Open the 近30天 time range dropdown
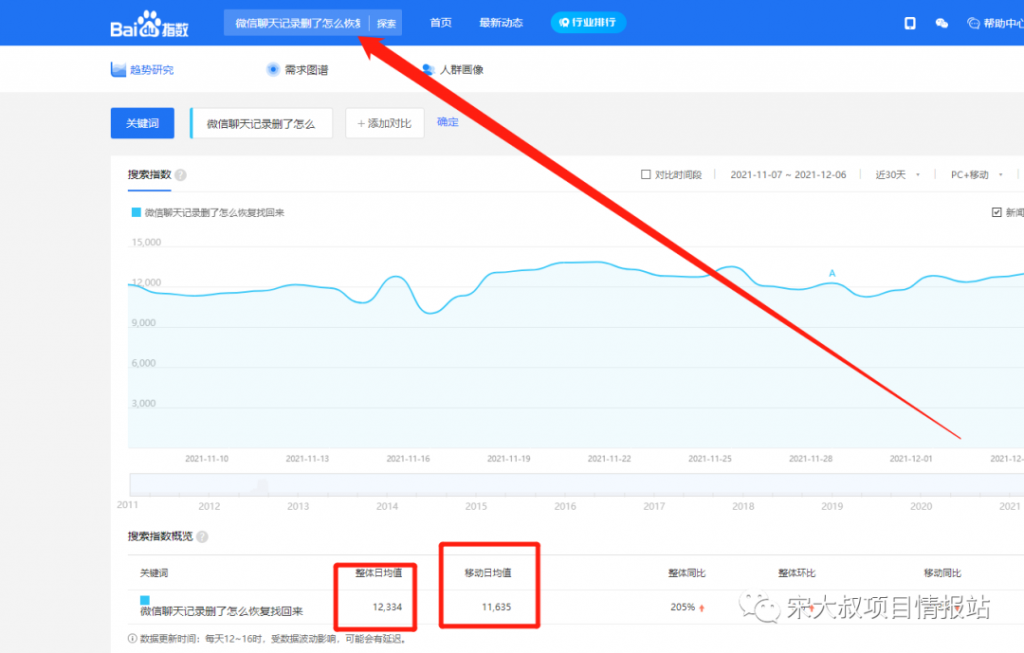Screen dimensions: 1024x653 point(898,174)
